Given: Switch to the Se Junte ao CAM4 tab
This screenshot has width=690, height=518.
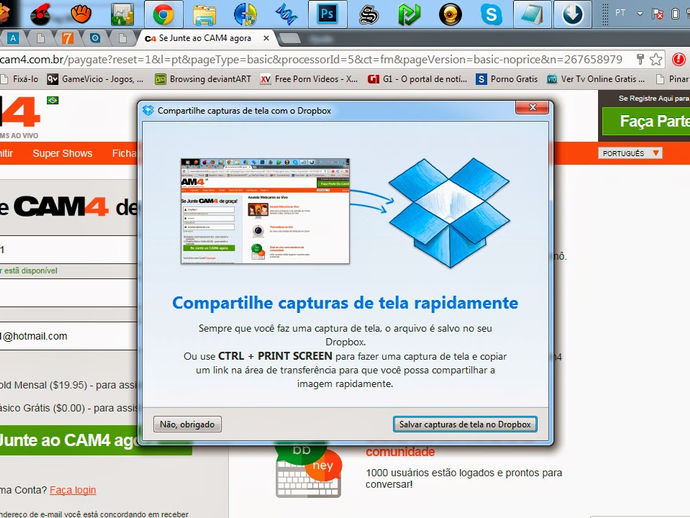Looking at the screenshot, I should tap(205, 38).
